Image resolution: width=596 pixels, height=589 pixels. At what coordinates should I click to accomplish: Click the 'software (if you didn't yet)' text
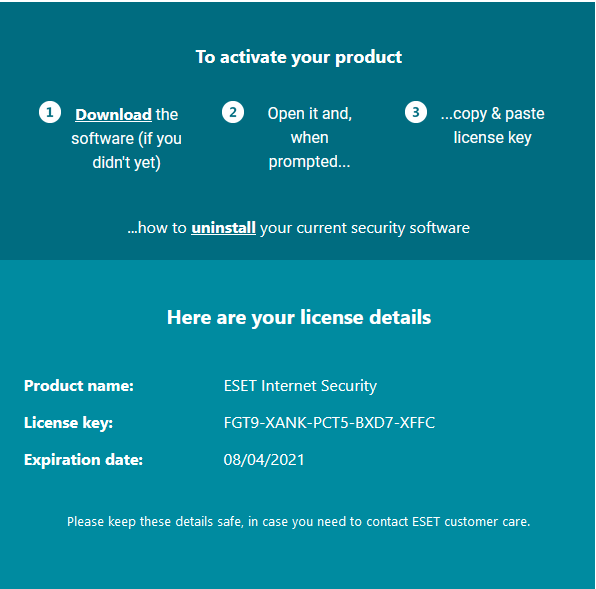127,150
